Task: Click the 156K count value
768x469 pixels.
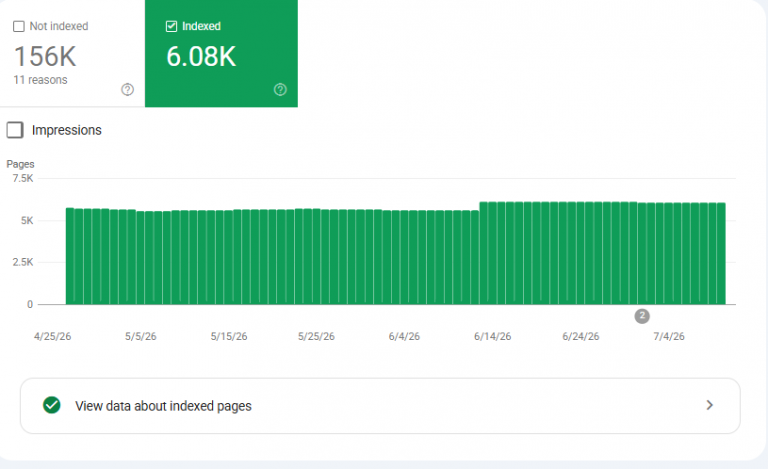Action: point(45,56)
